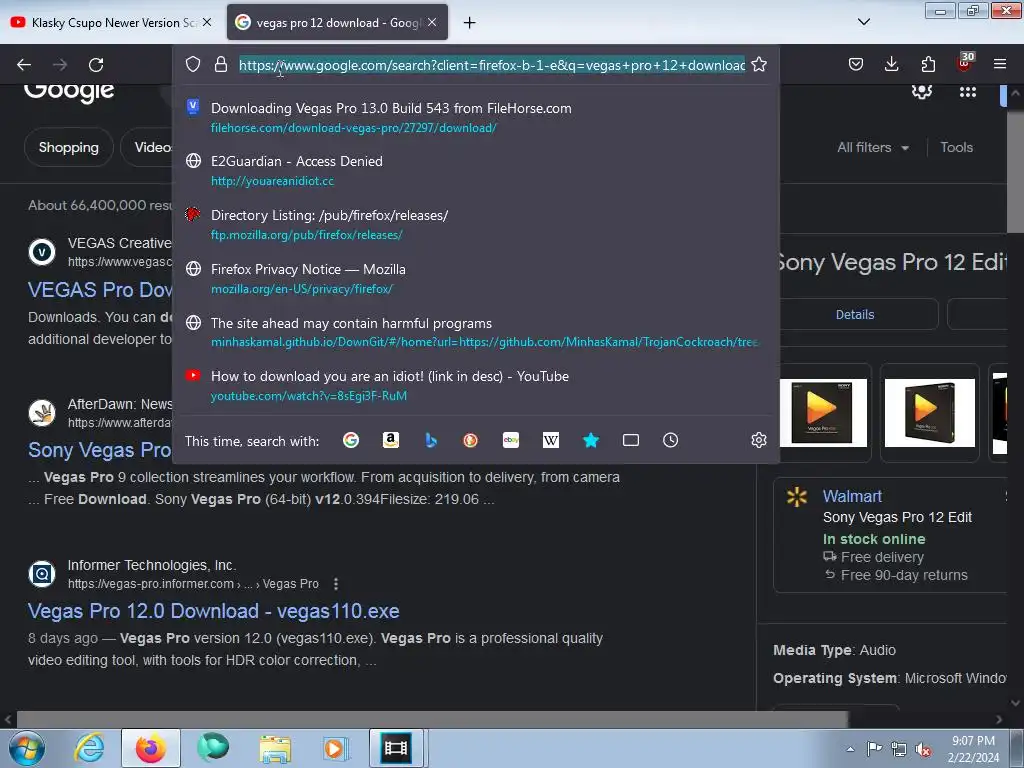Image resolution: width=1024 pixels, height=768 pixels.
Task: Click the URL address bar field
Action: [x=491, y=65]
